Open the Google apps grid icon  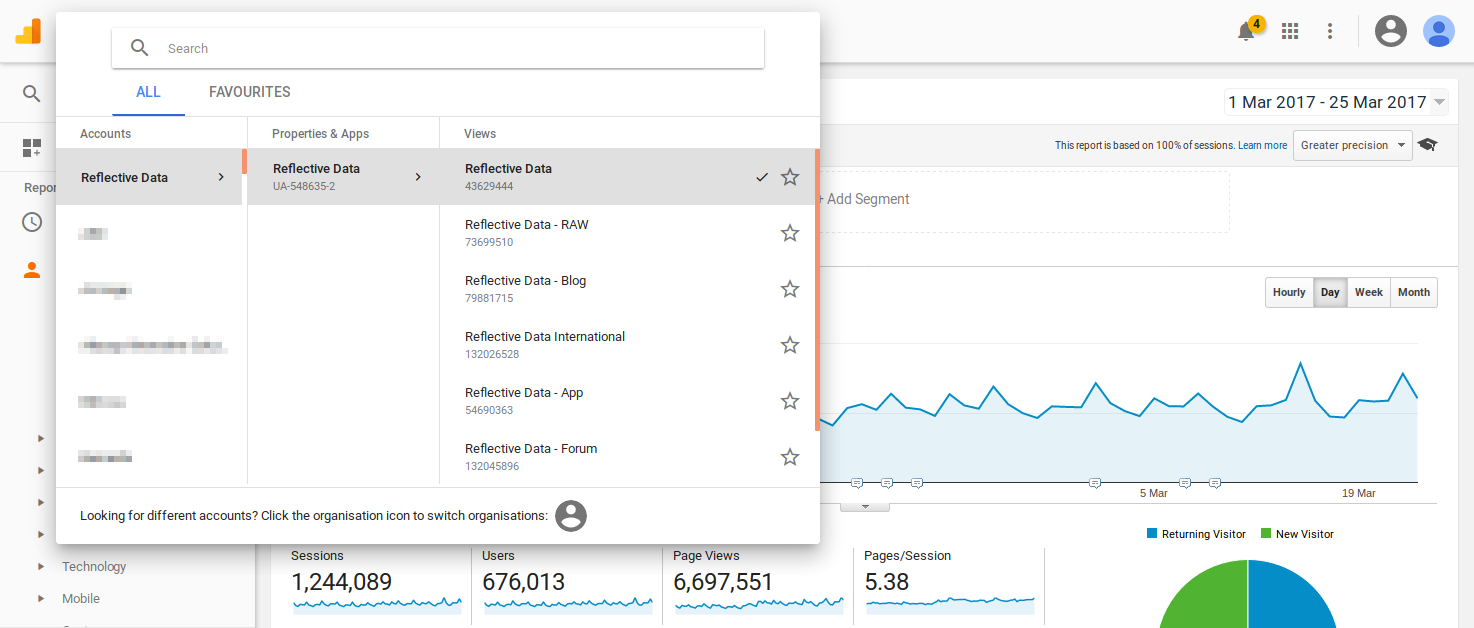point(1290,31)
